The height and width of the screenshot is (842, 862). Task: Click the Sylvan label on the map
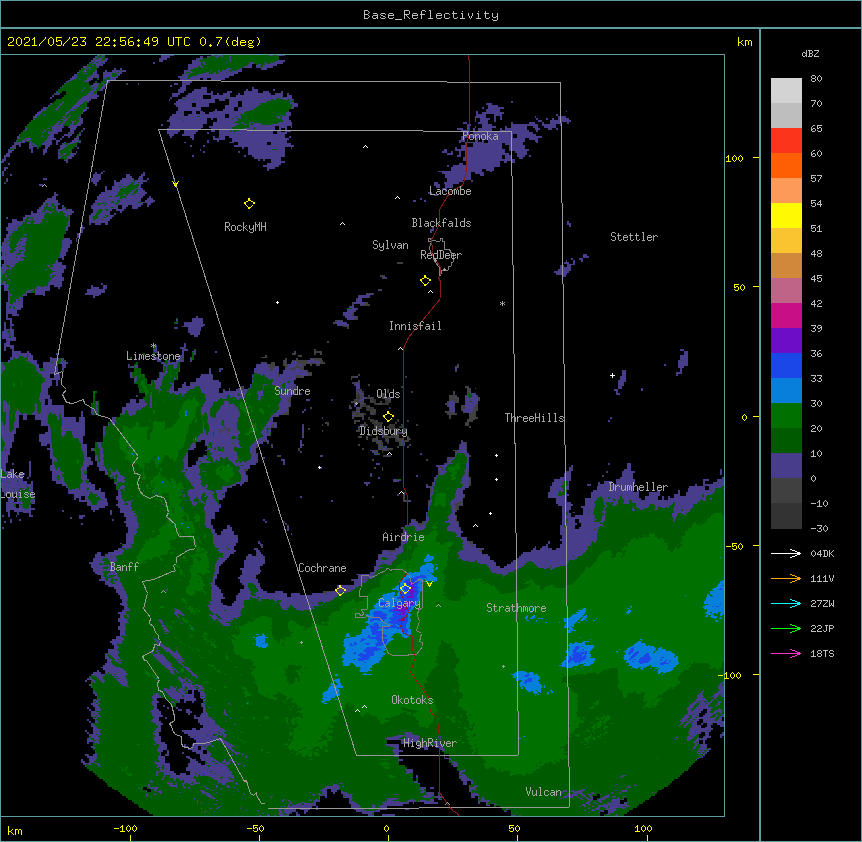(390, 245)
